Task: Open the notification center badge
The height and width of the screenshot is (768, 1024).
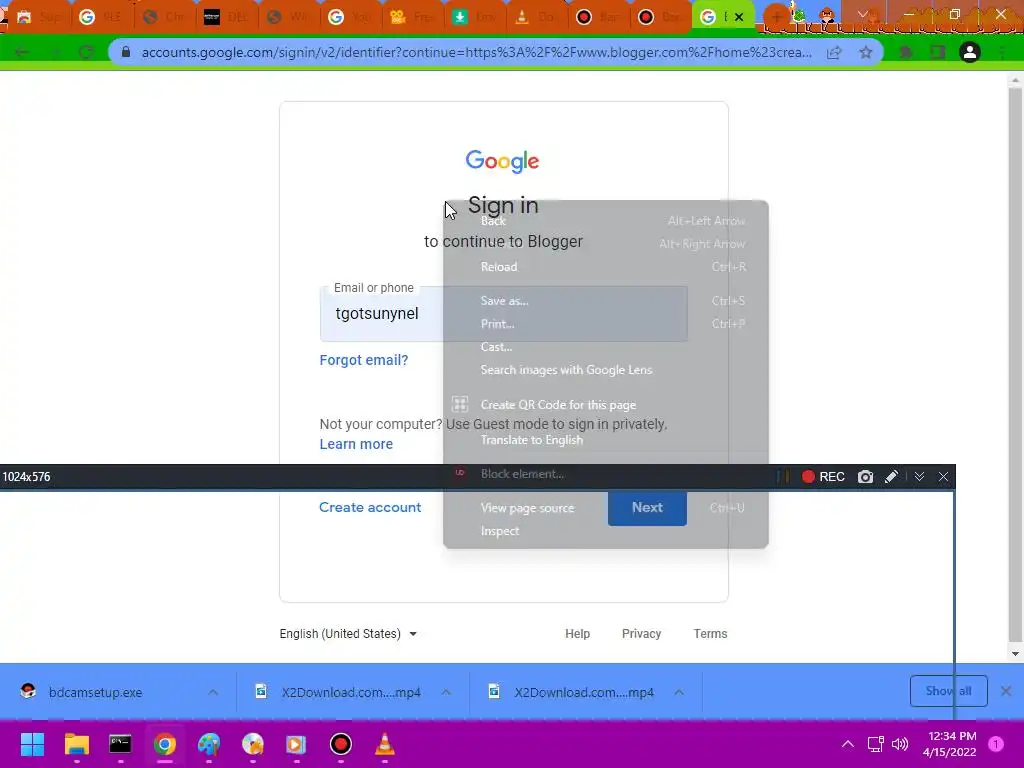Action: [x=996, y=744]
